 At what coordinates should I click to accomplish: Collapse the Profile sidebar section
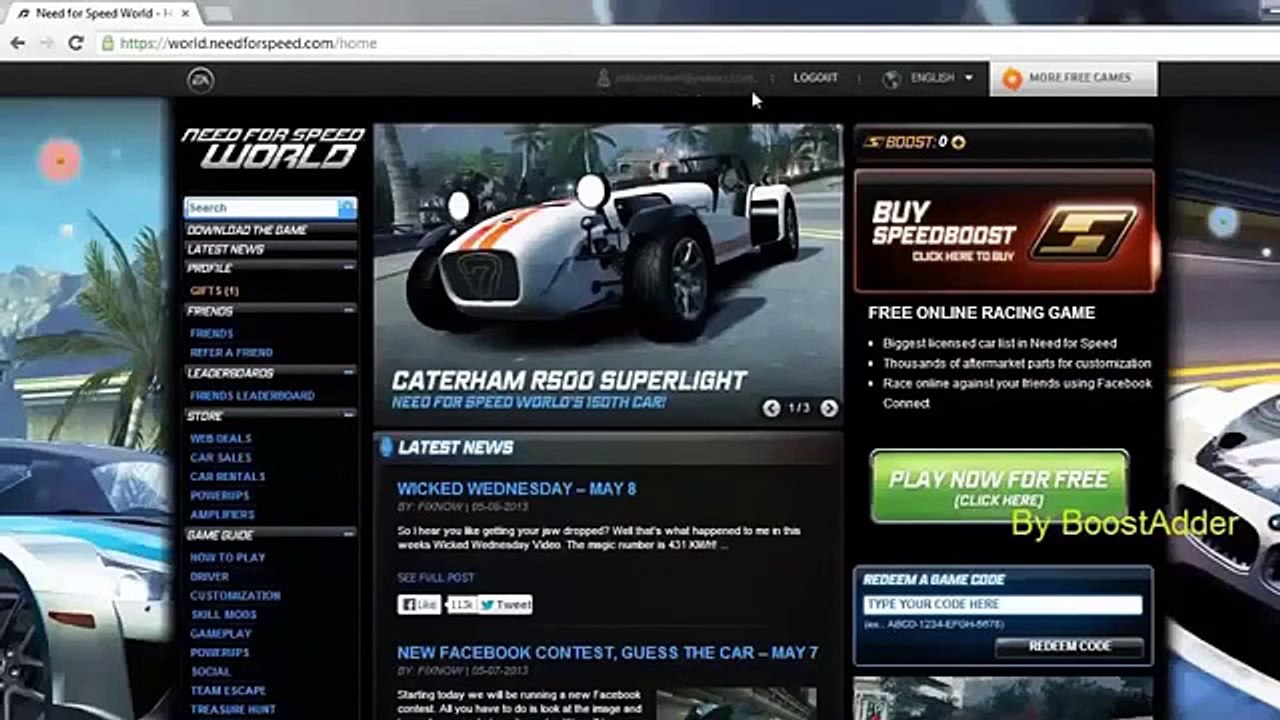coord(348,268)
